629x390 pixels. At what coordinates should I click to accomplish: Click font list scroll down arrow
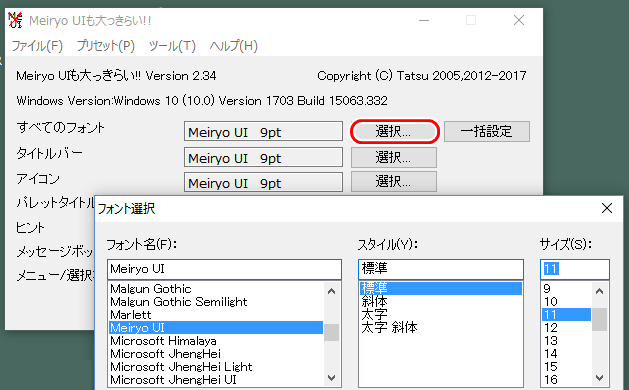coord(331,378)
